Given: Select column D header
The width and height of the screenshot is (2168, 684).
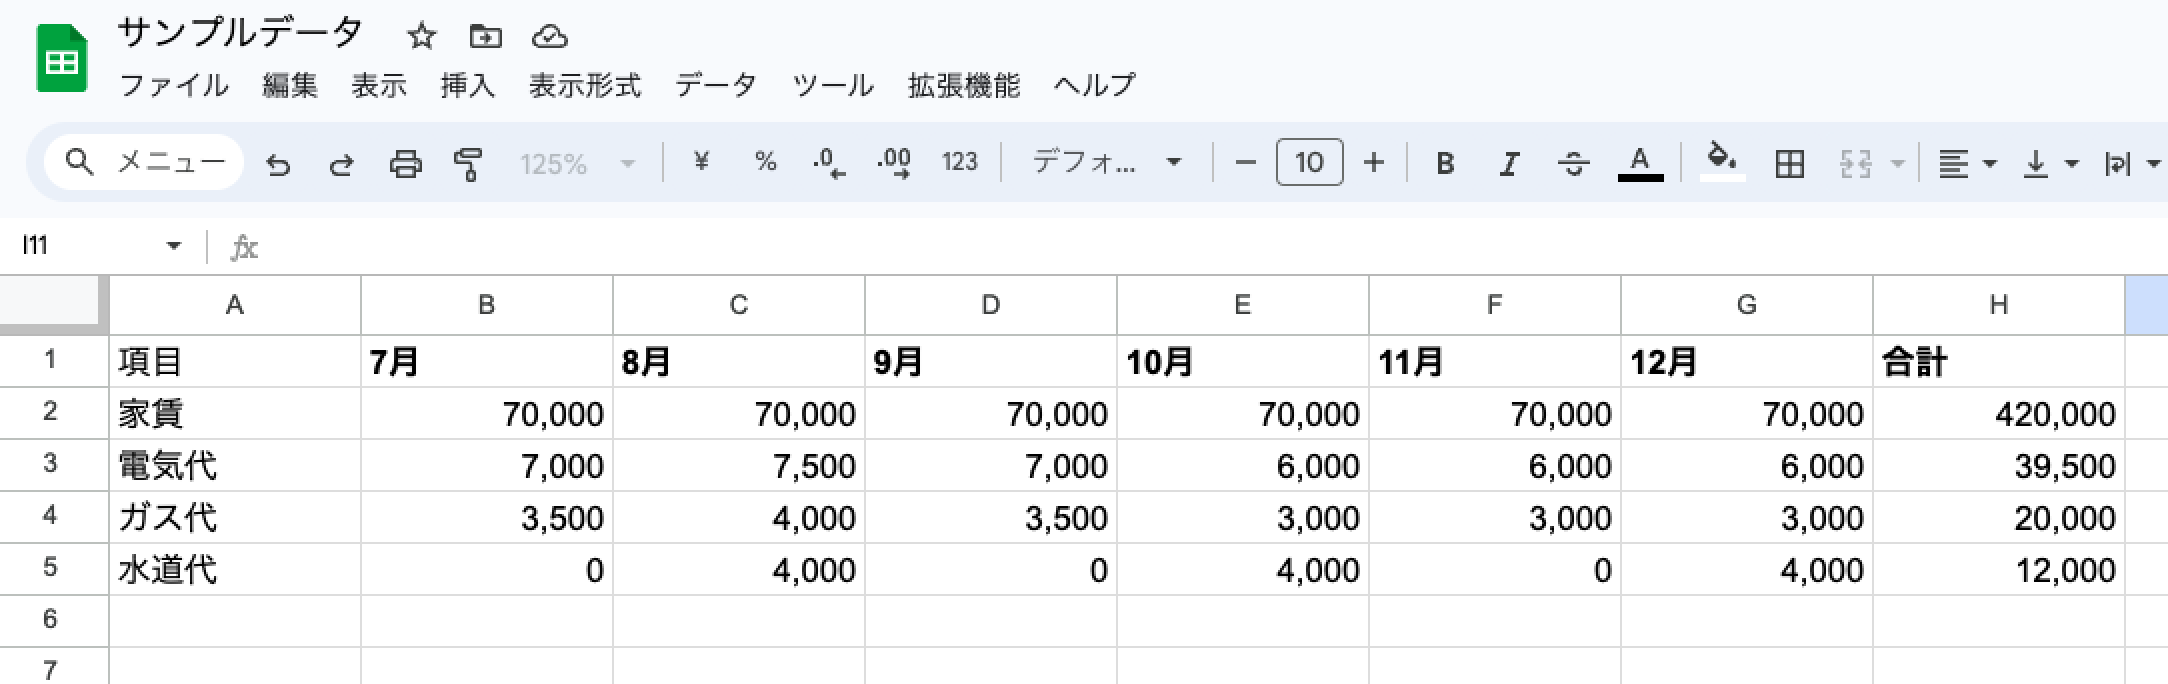Looking at the screenshot, I should tap(991, 305).
